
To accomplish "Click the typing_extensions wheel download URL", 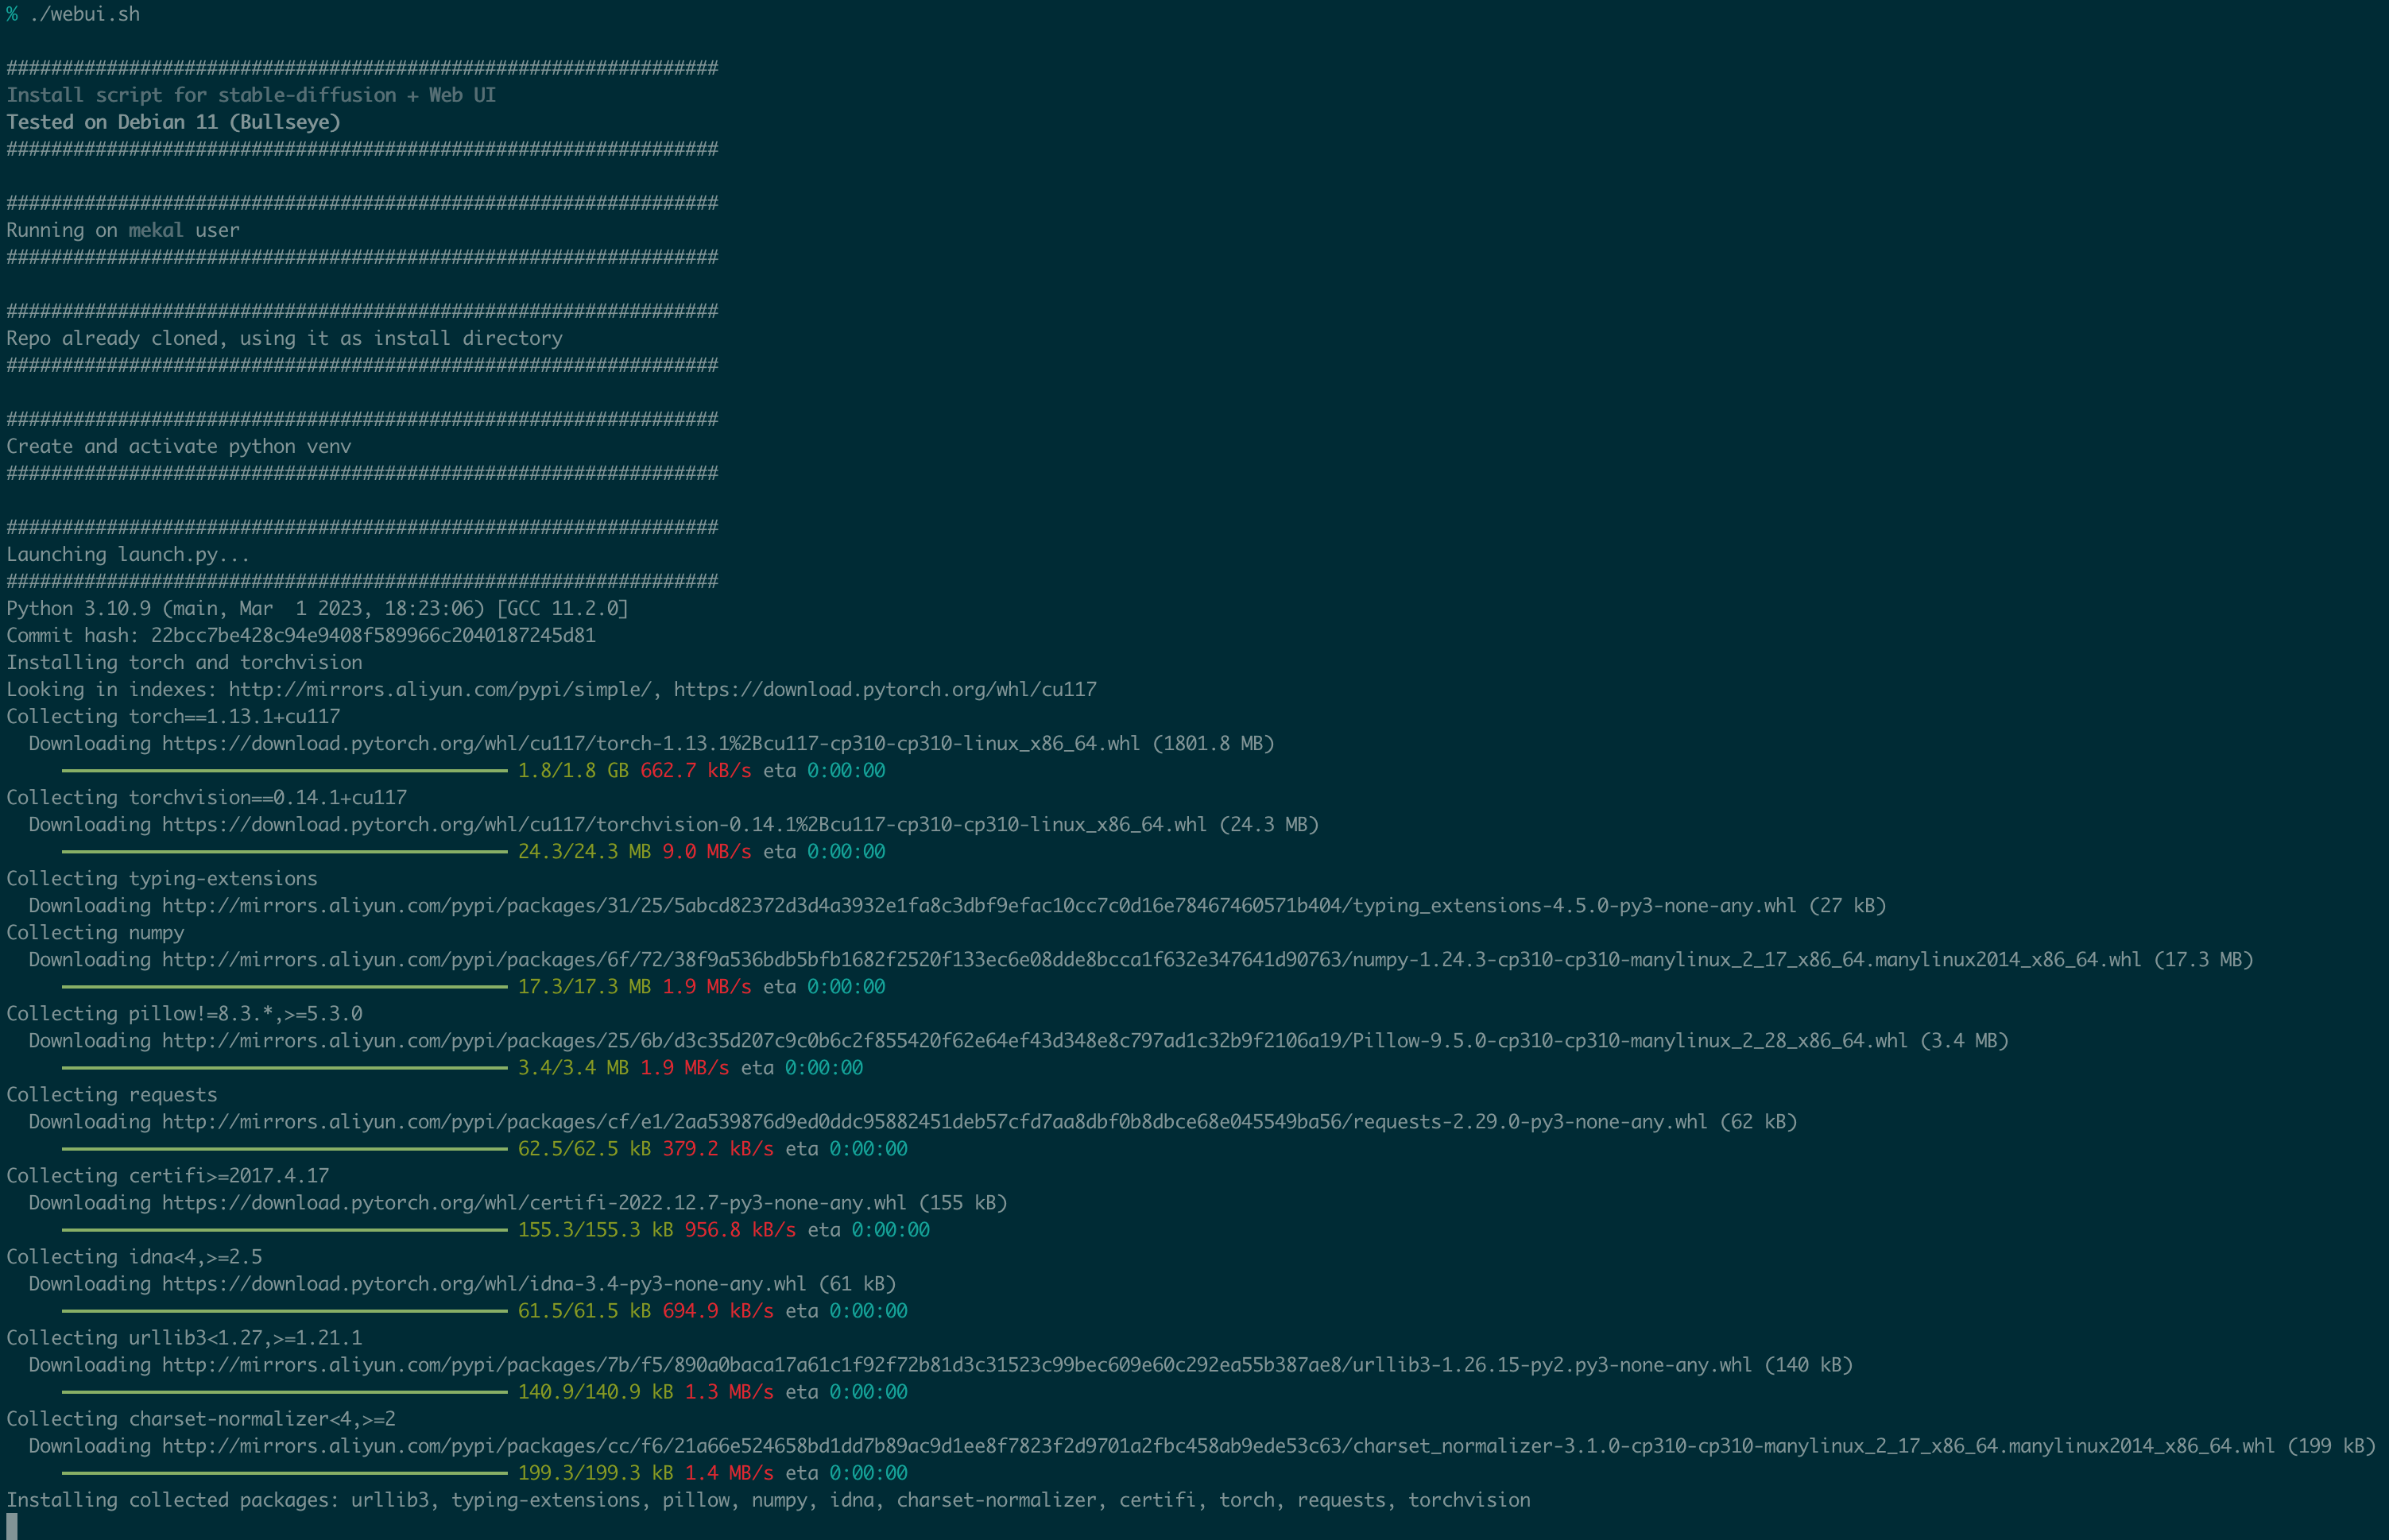I will pyautogui.click(x=978, y=905).
